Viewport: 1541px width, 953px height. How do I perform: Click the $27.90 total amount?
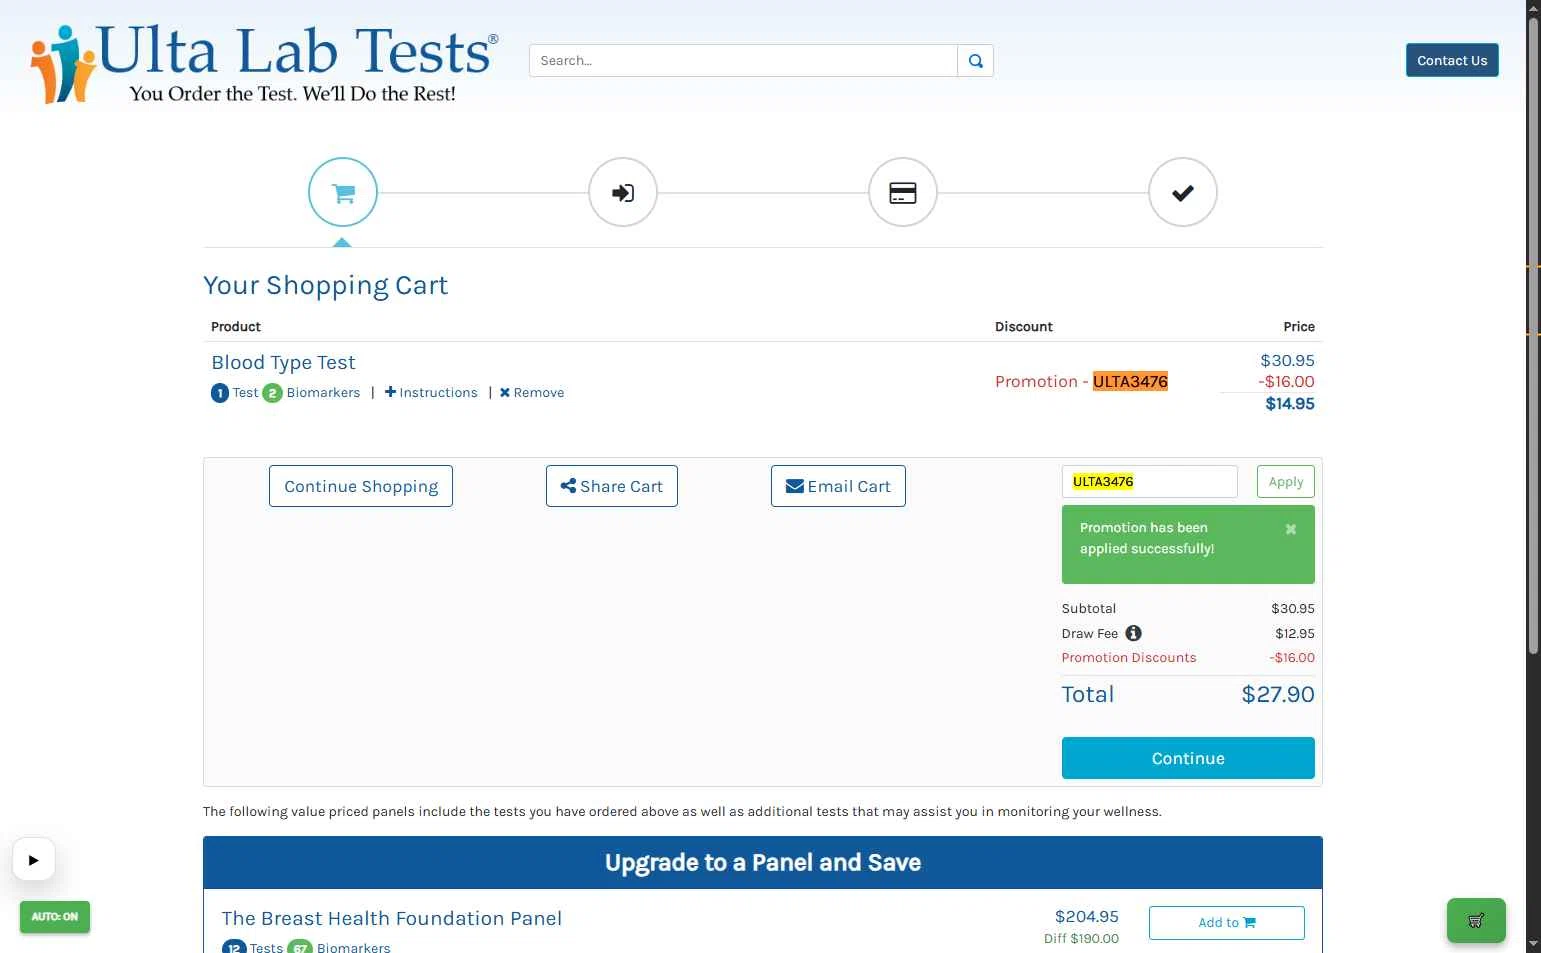tap(1278, 694)
